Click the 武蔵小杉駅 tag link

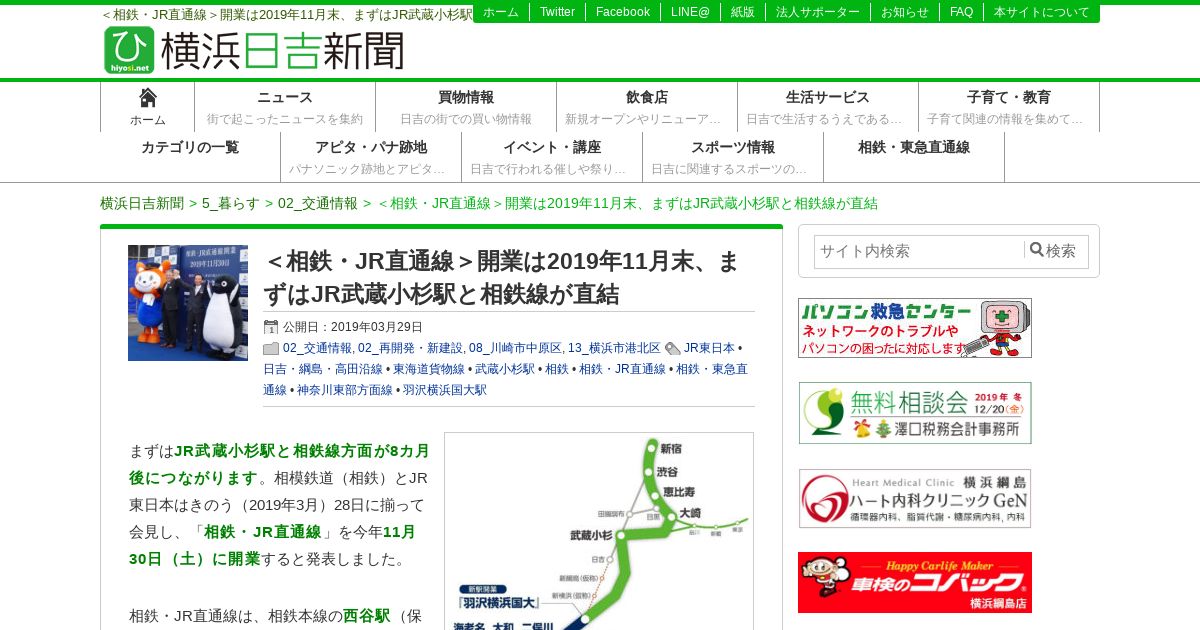(x=505, y=369)
